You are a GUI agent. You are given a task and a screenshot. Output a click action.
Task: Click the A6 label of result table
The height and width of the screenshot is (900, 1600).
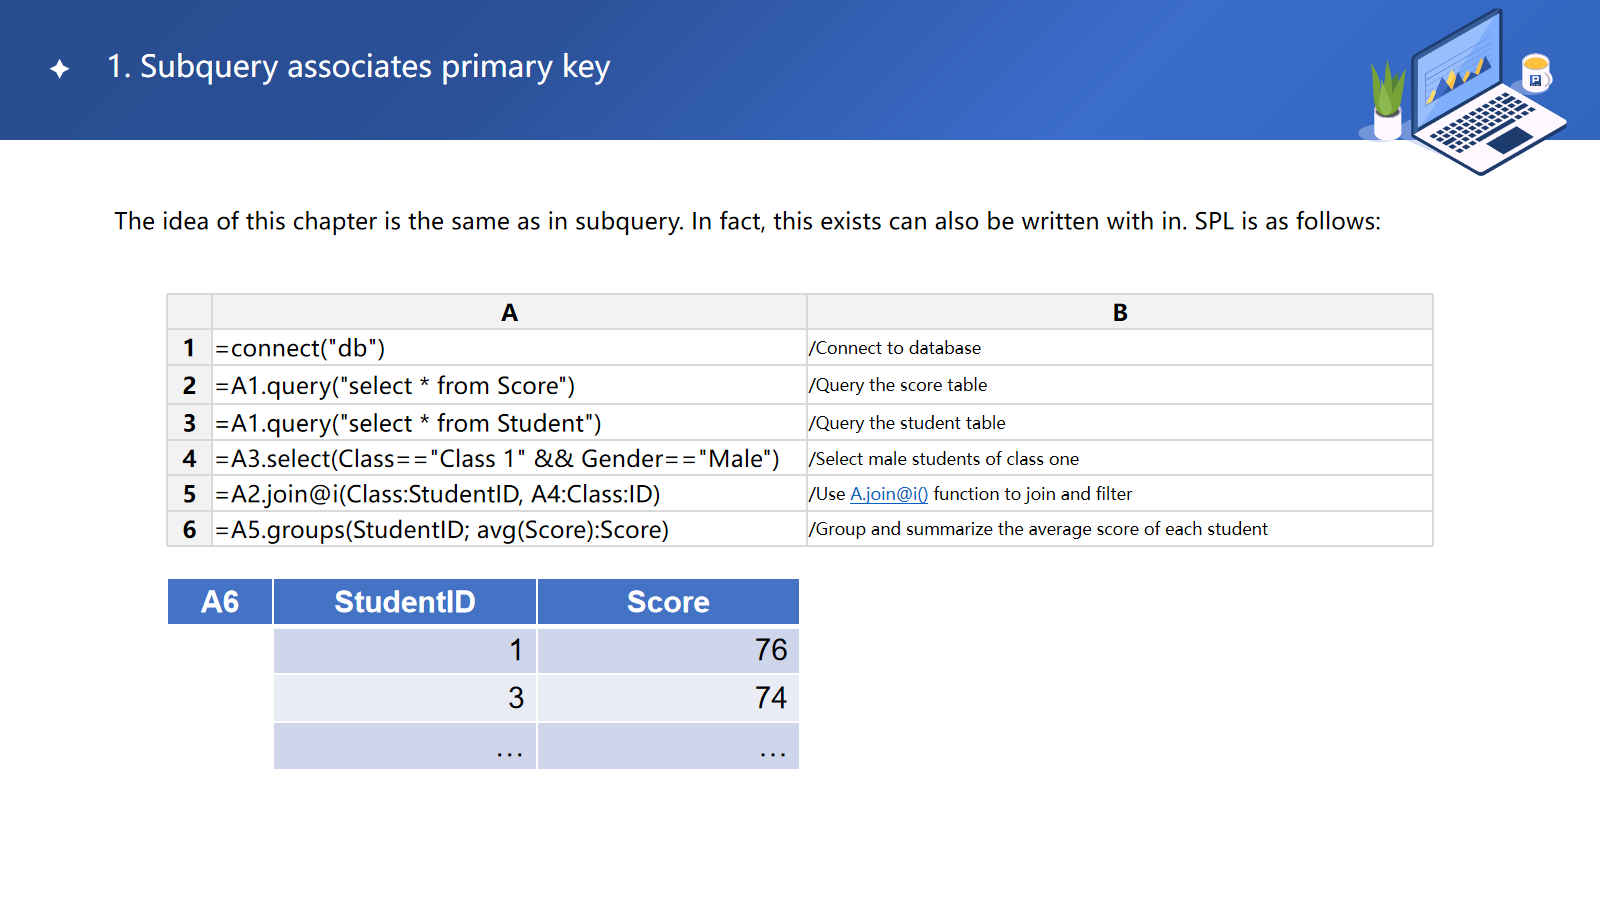(x=220, y=602)
